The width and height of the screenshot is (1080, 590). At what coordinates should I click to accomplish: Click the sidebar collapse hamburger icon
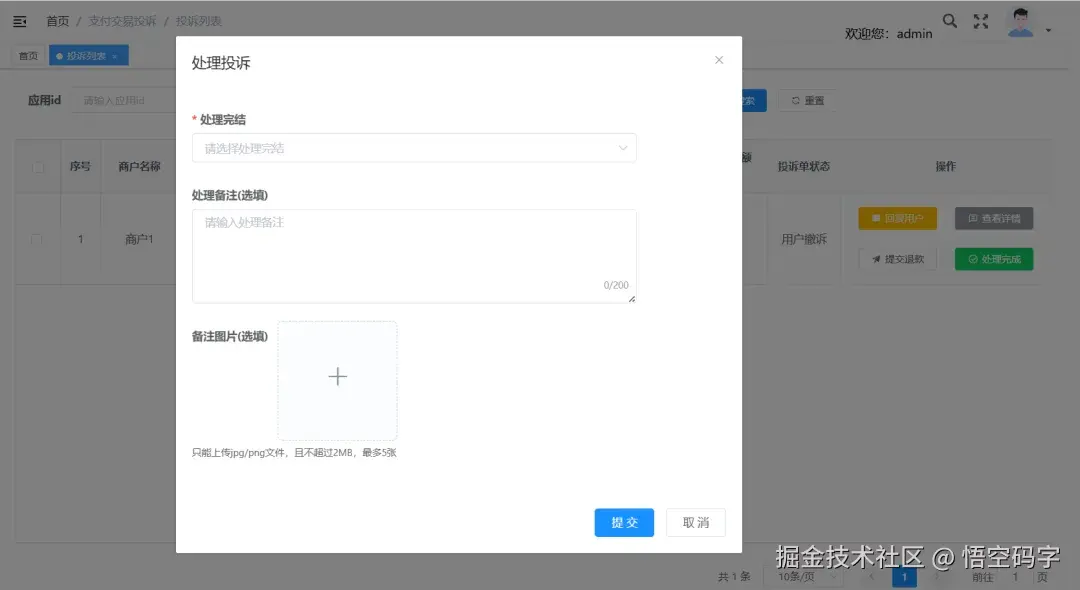tap(19, 20)
